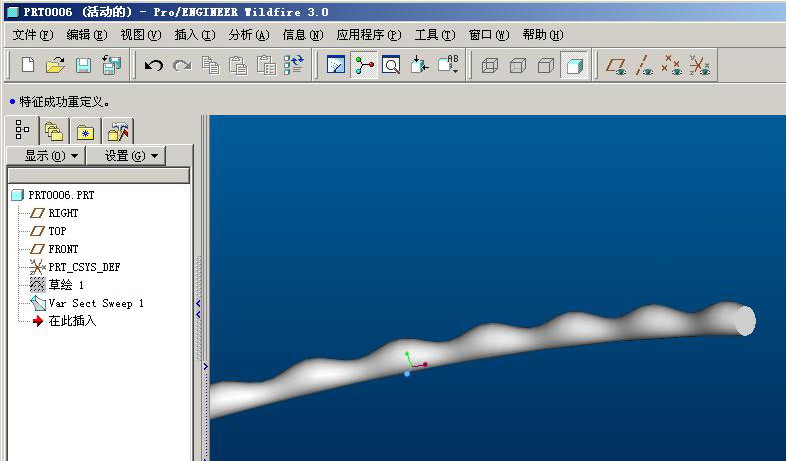
Task: Switch to Wireframe display mode
Action: click(x=490, y=66)
